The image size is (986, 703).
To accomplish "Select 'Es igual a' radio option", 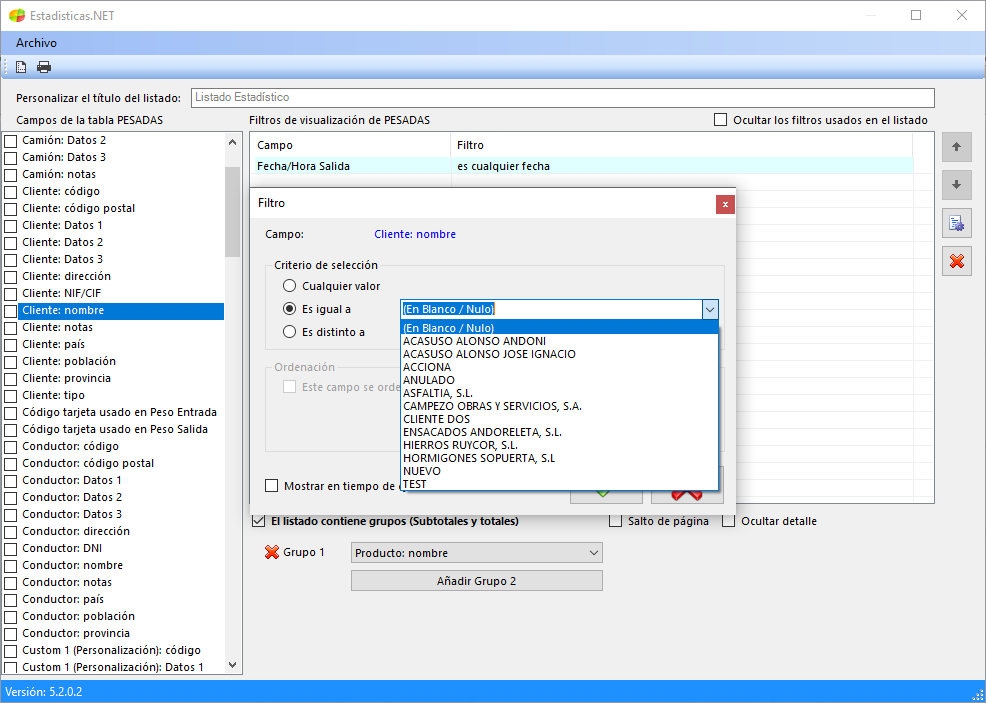I will 289,309.
